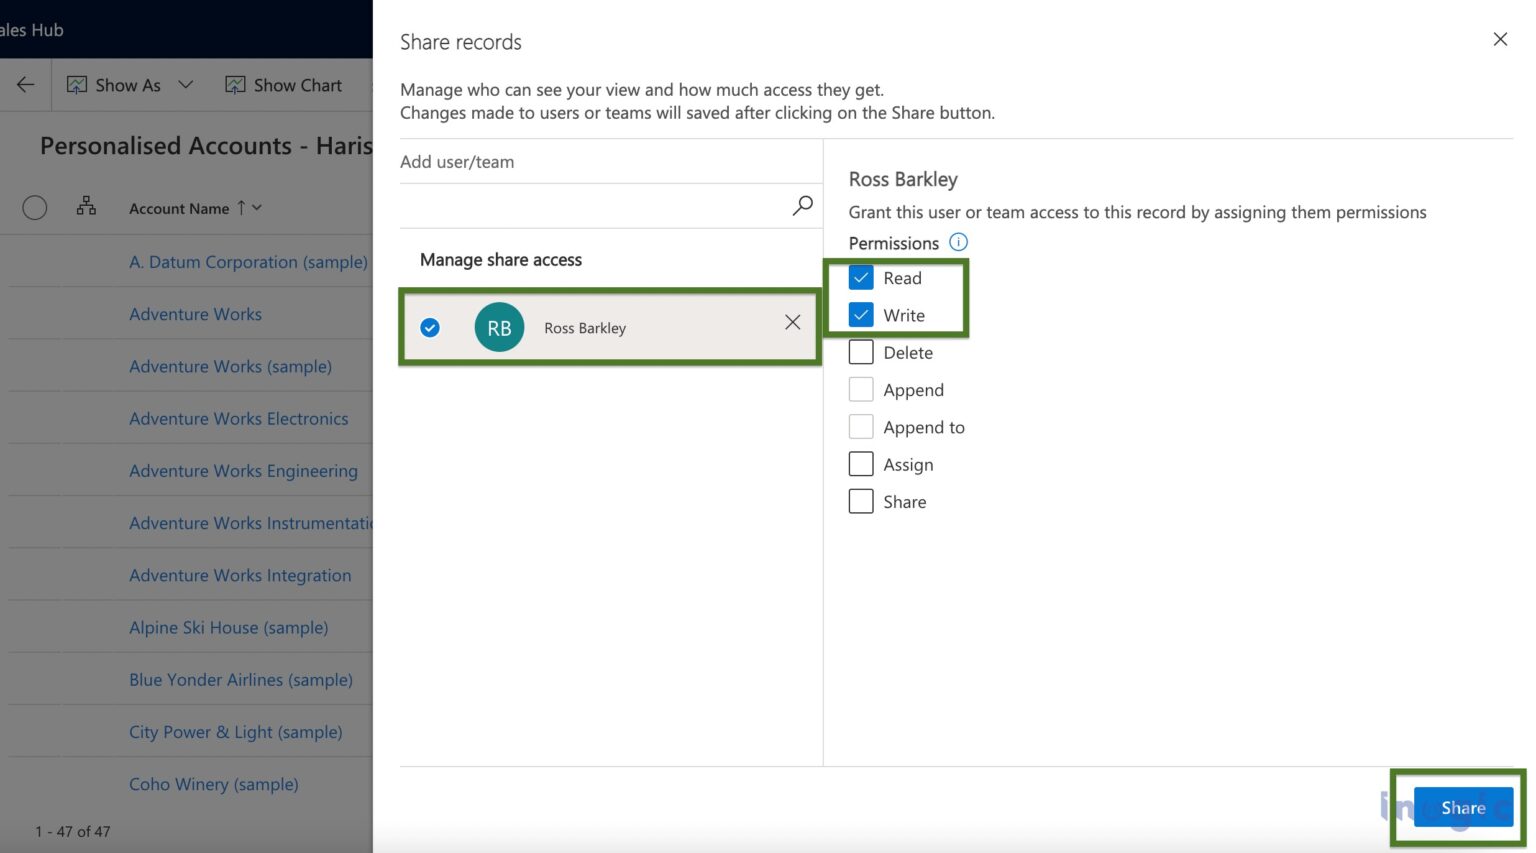1536x853 pixels.
Task: Click the Personalised Accounts - Haris view title
Action: pos(205,146)
